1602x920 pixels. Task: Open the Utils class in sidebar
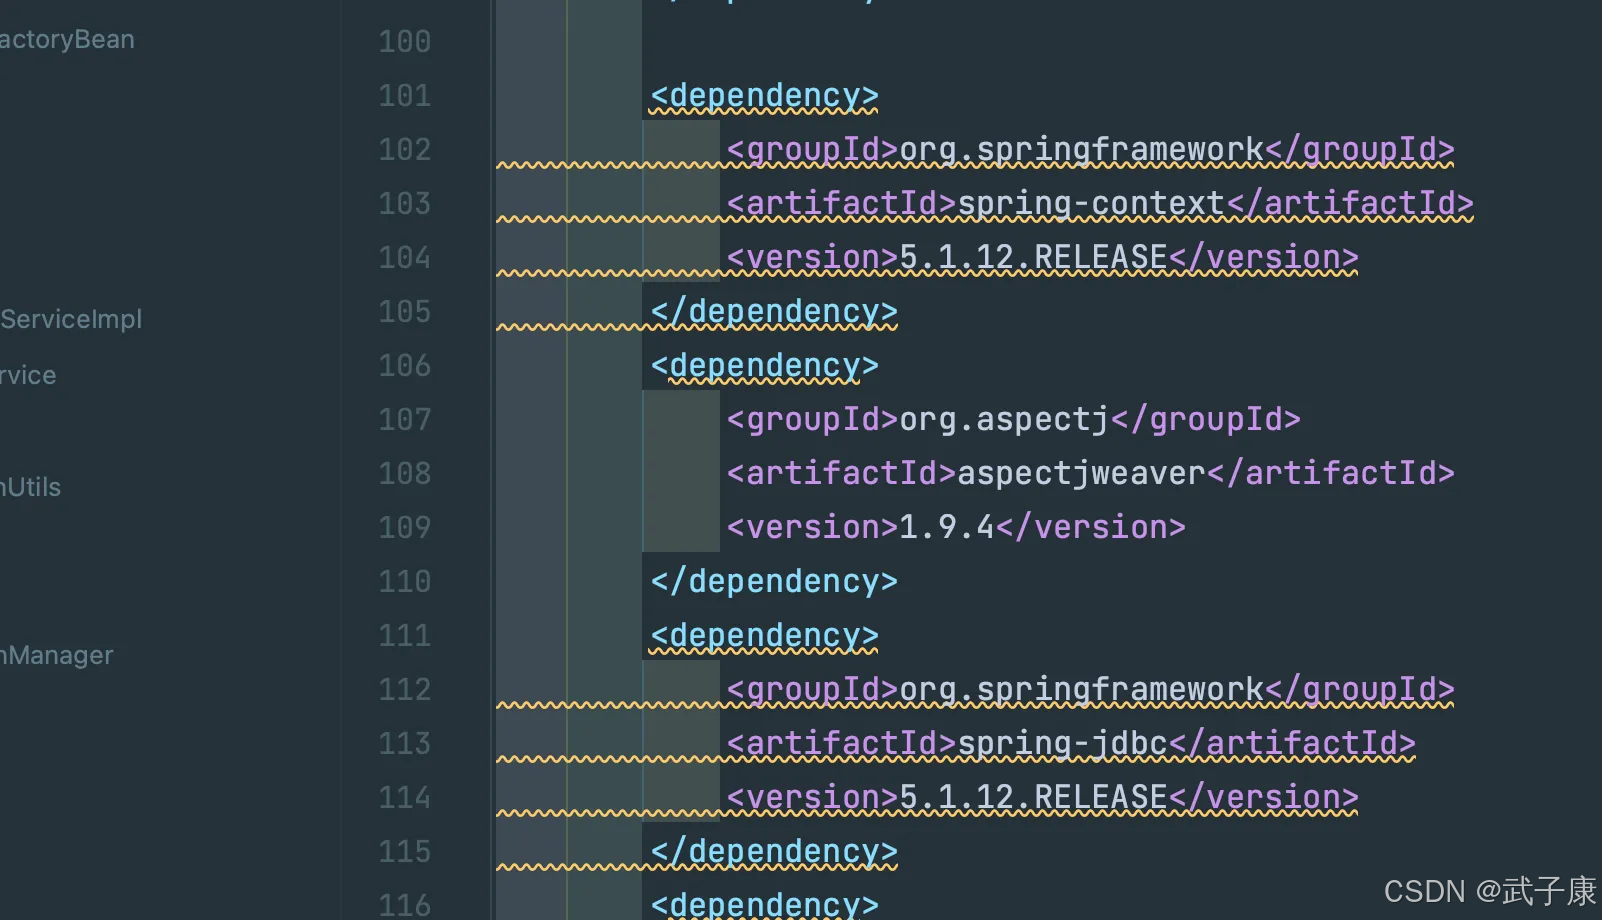[x=31, y=488]
